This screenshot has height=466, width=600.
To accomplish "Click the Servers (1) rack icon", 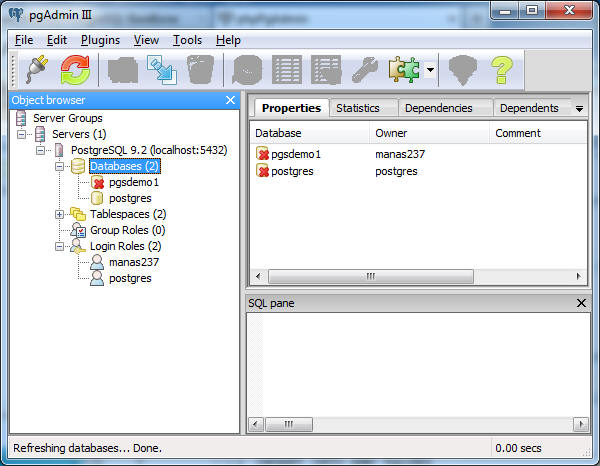I will pos(40,134).
